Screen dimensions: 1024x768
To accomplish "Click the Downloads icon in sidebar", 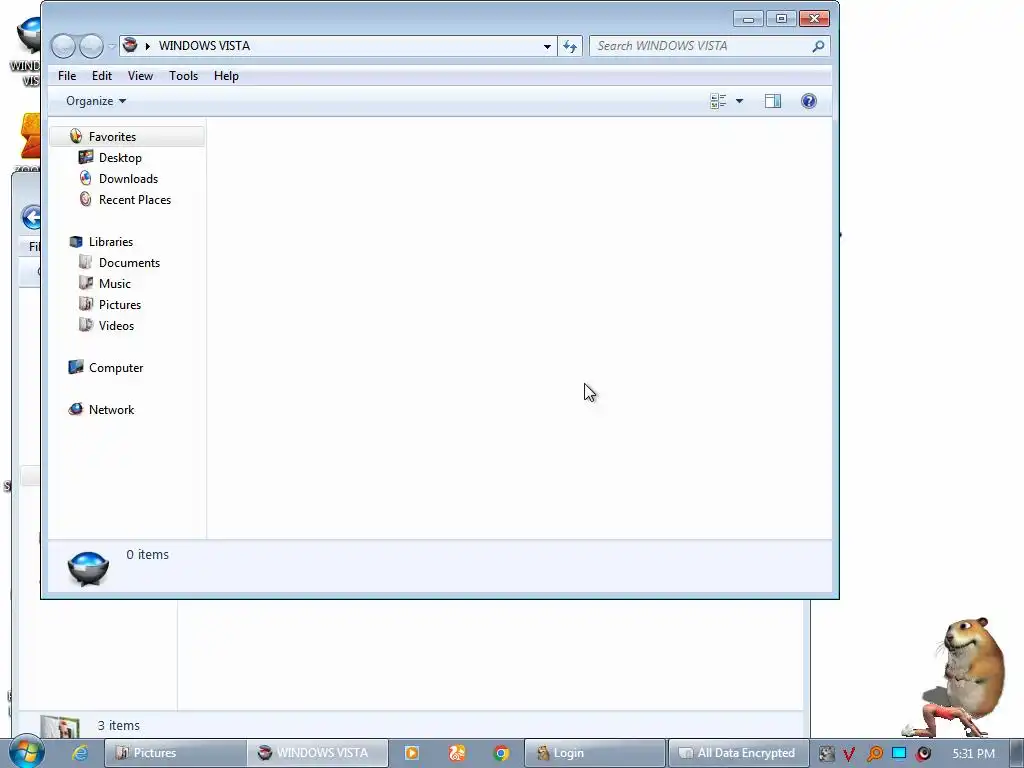I will (x=86, y=178).
